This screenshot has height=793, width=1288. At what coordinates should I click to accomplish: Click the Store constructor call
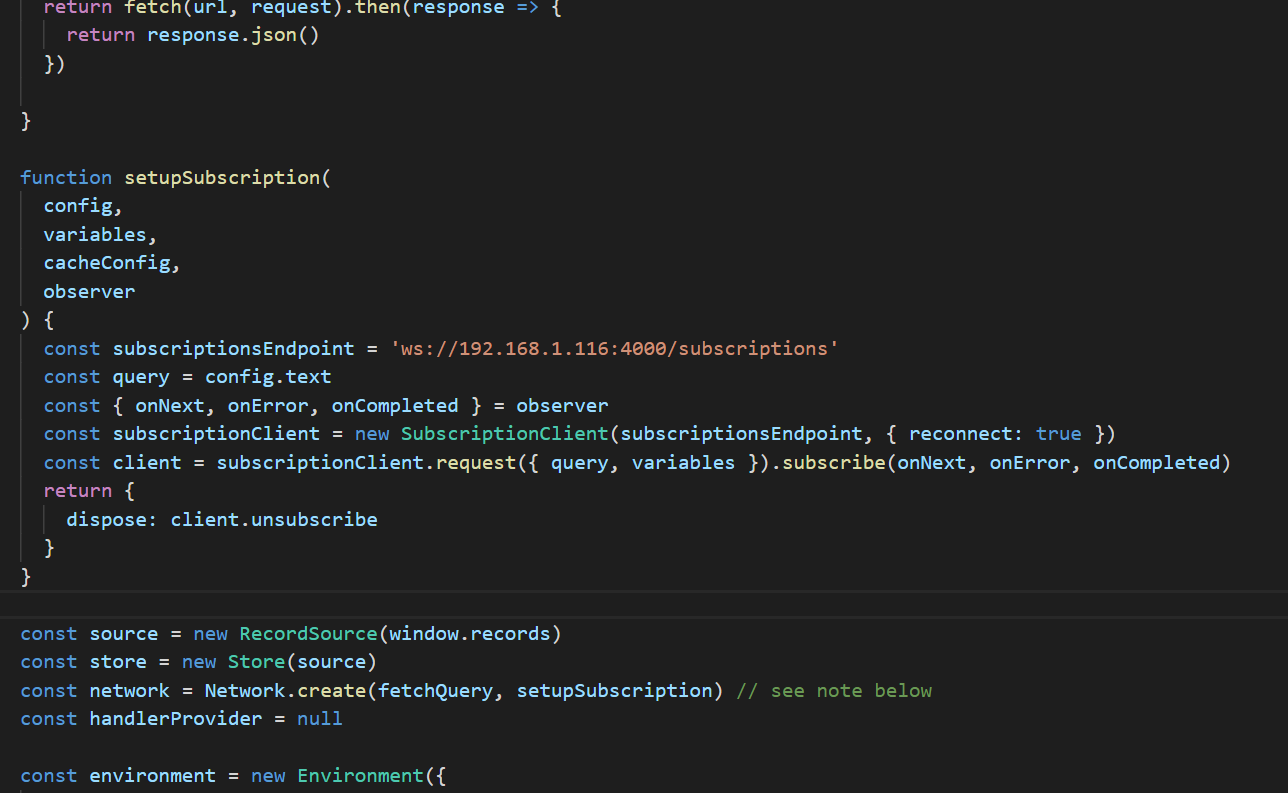pos(256,661)
